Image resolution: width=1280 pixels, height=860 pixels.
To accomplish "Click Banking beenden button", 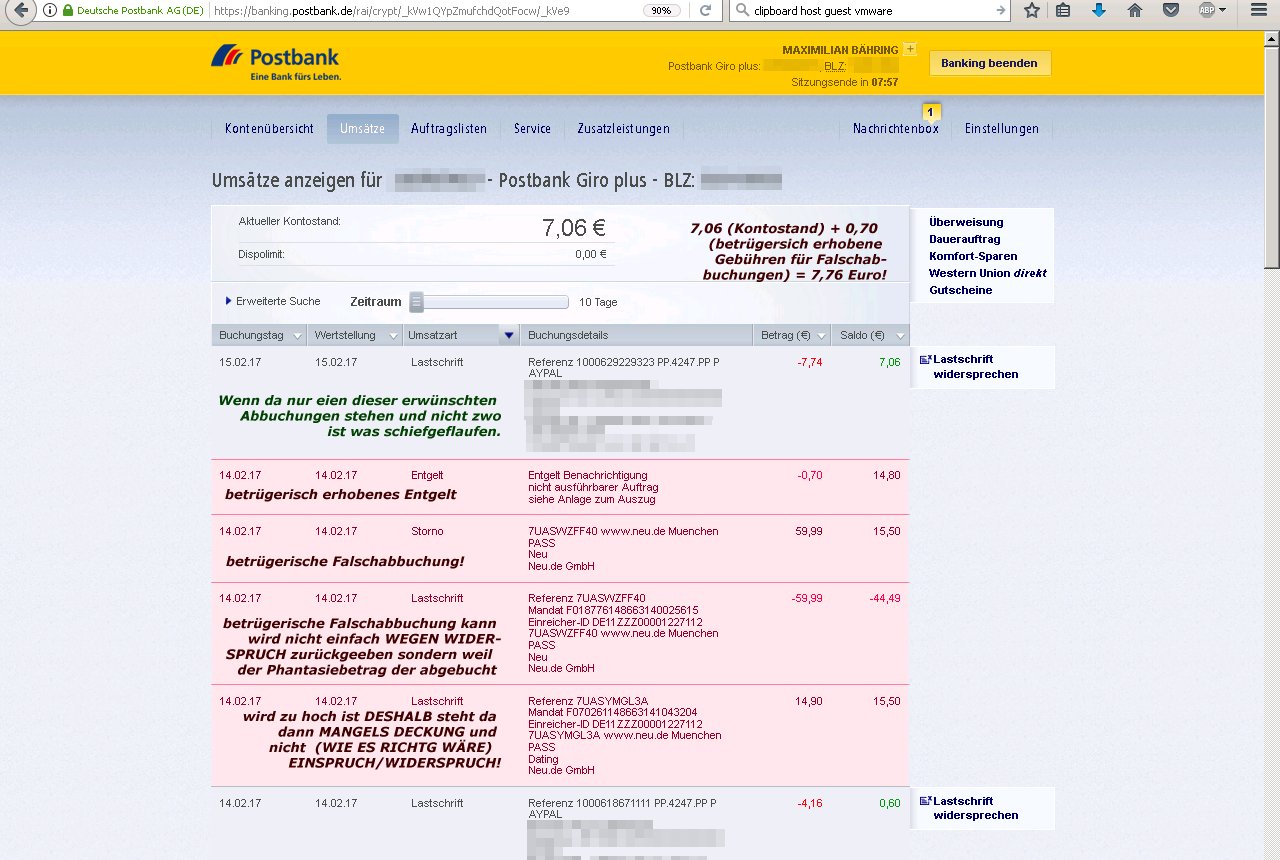I will [990, 63].
